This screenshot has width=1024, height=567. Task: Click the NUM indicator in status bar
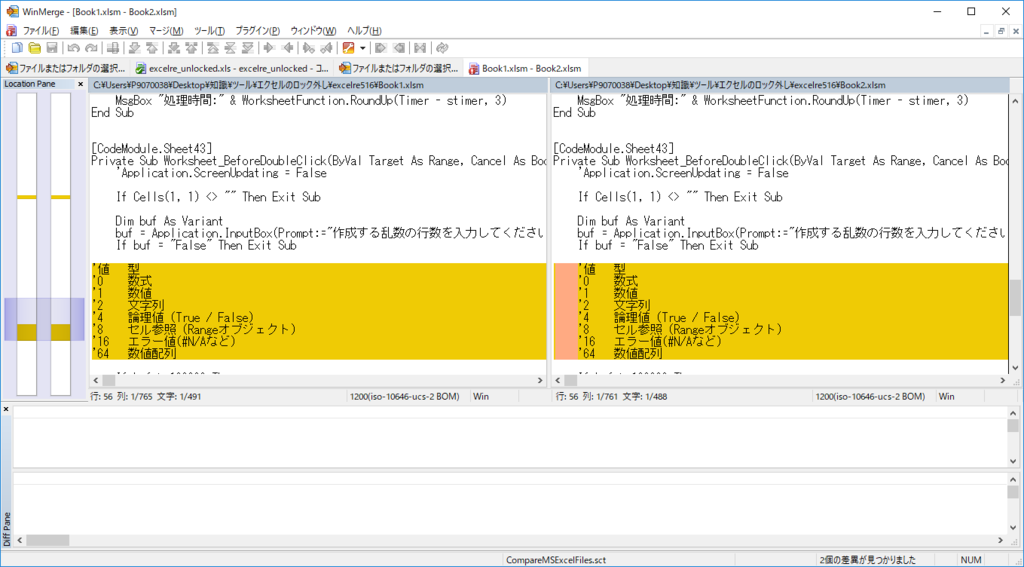click(x=971, y=560)
